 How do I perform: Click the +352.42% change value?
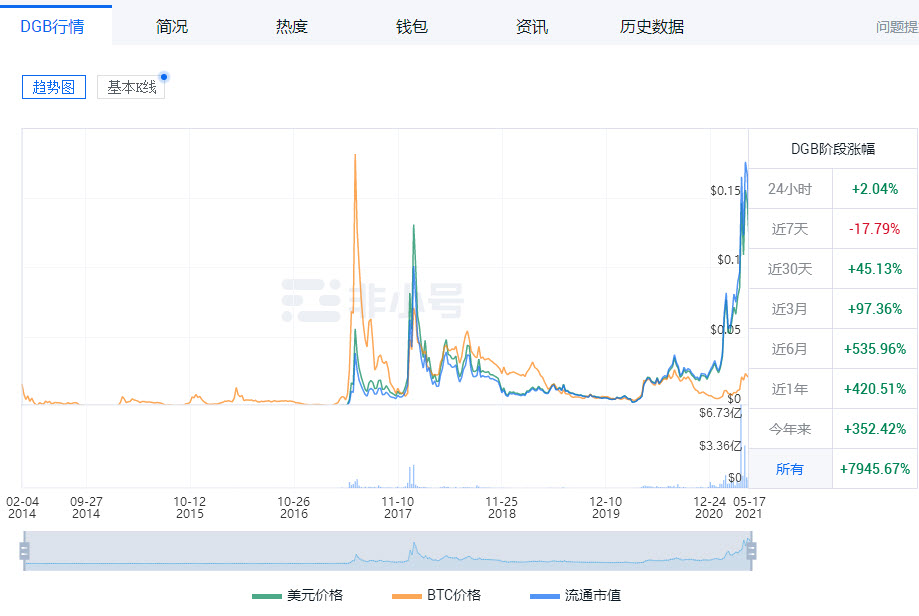(874, 428)
